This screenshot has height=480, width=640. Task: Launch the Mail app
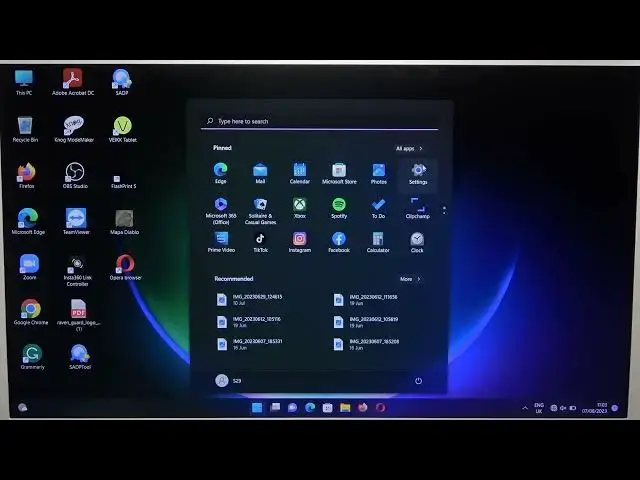click(x=260, y=173)
